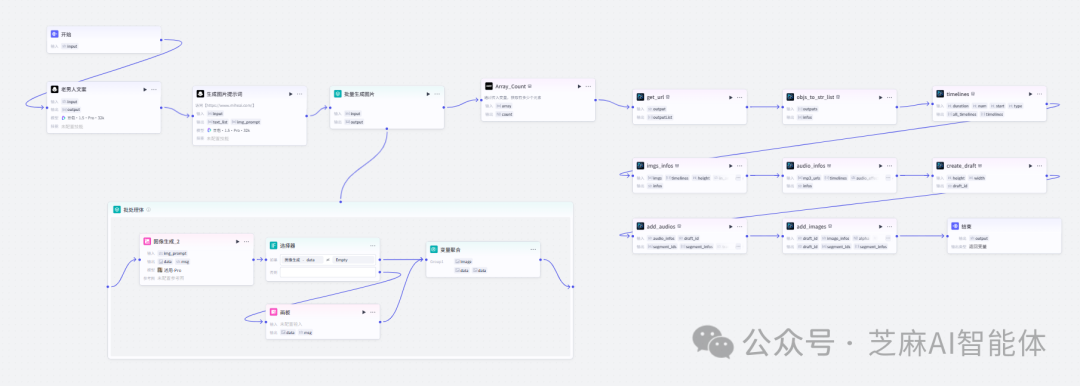Click the objs_to_str_list node code icon
This screenshot has height=386, width=1080.
pyautogui.click(x=790, y=97)
